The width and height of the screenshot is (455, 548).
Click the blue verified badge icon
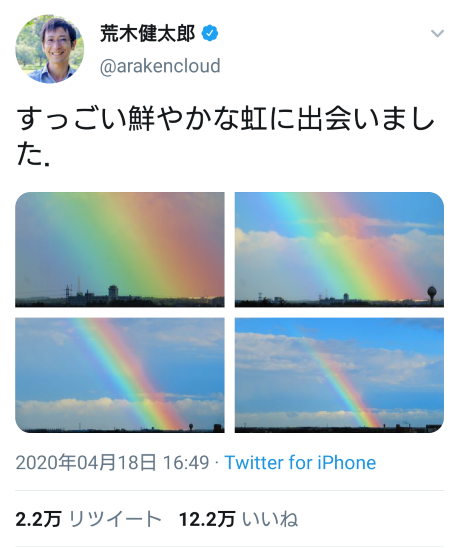(210, 34)
